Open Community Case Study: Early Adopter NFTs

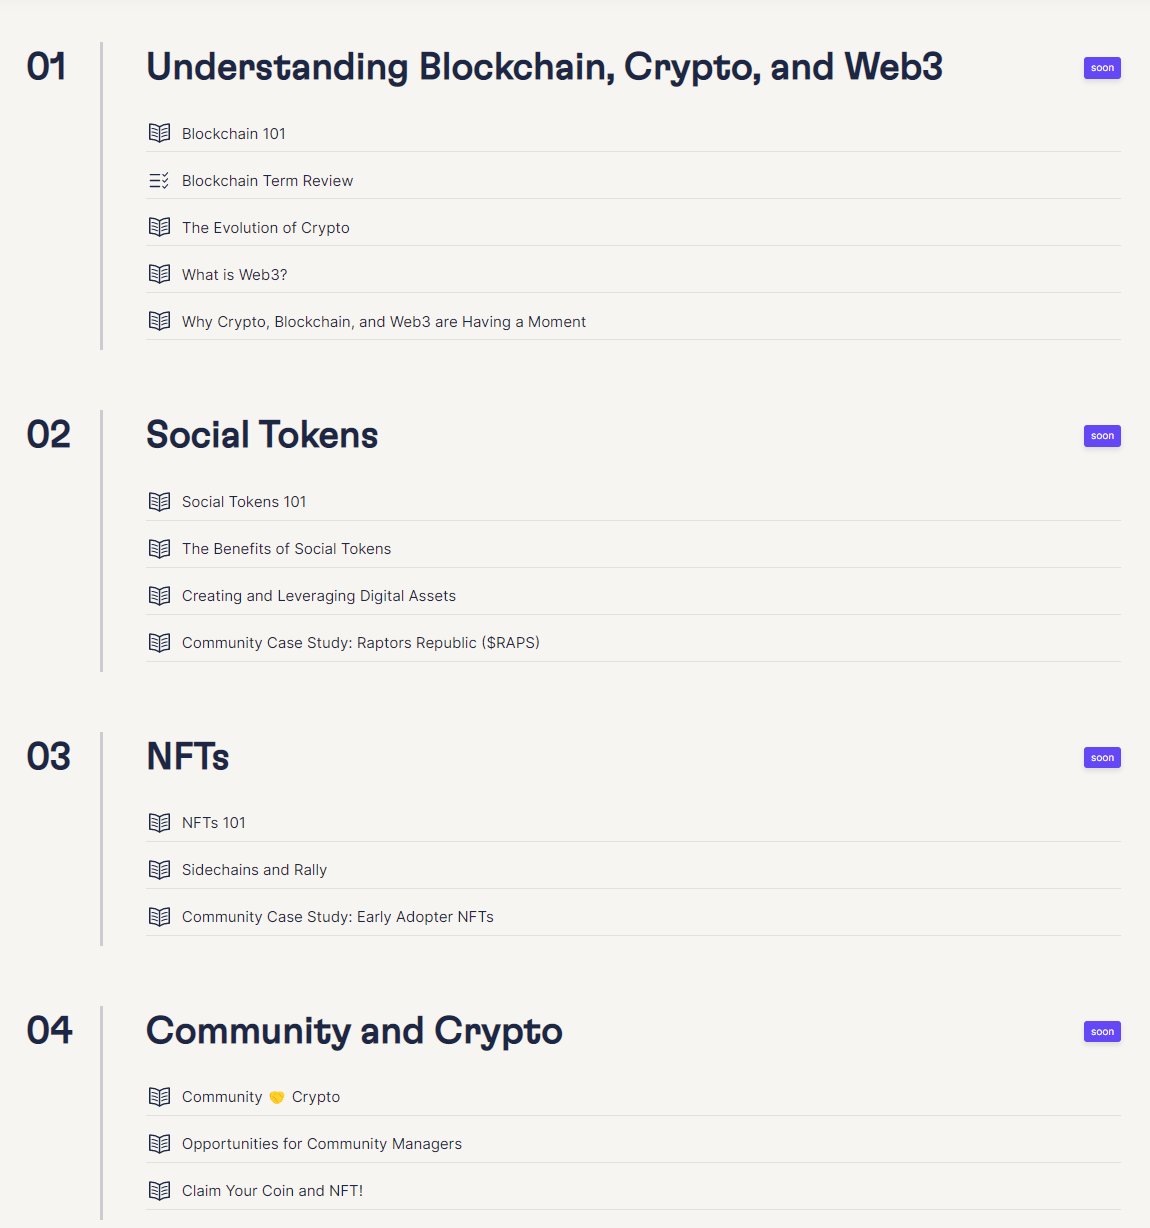[x=633, y=916]
